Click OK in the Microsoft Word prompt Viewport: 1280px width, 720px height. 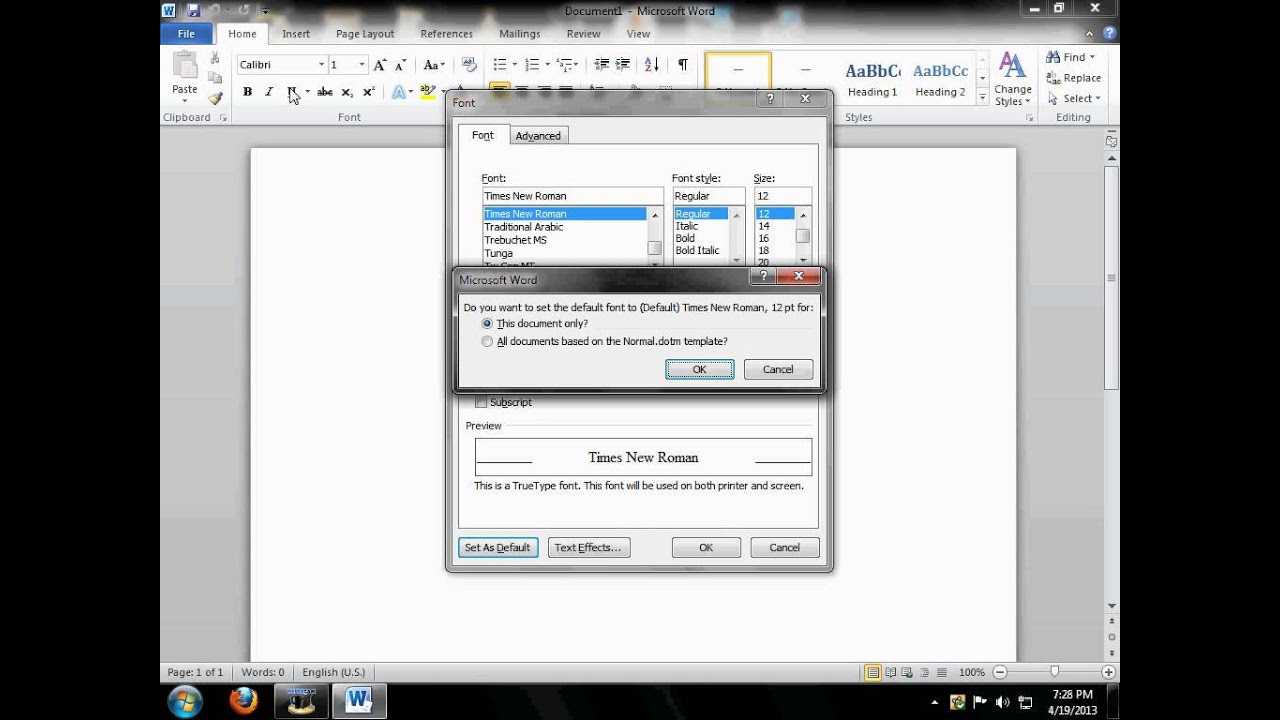(699, 369)
